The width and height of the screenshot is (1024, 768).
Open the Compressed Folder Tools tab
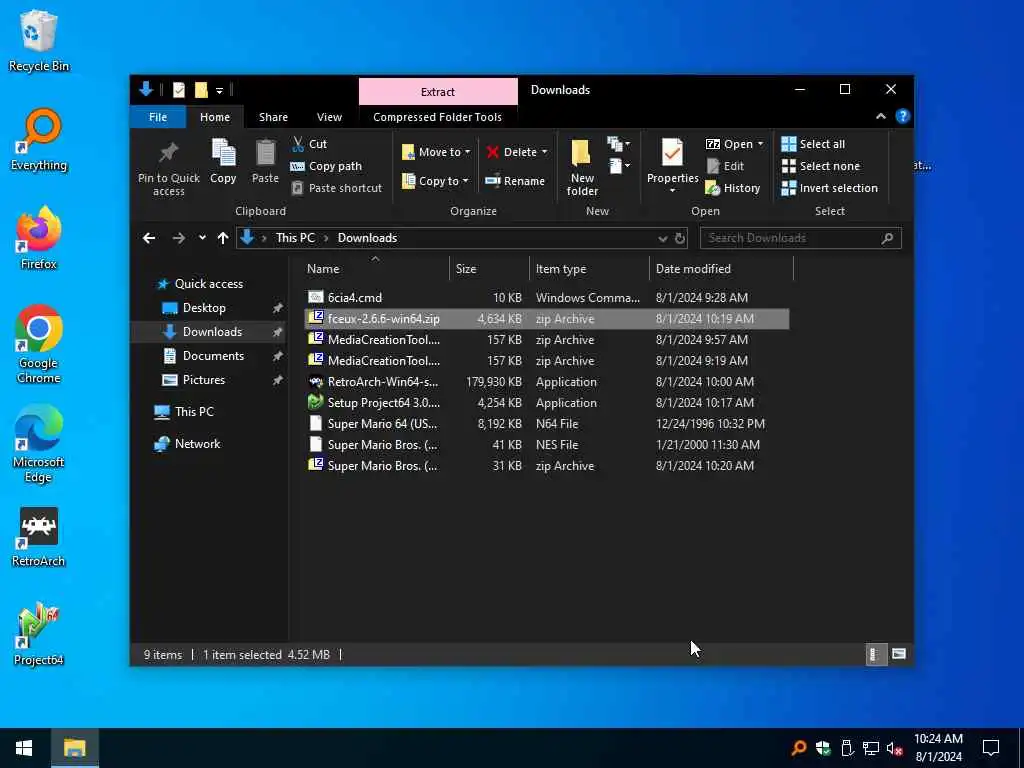[x=438, y=117]
